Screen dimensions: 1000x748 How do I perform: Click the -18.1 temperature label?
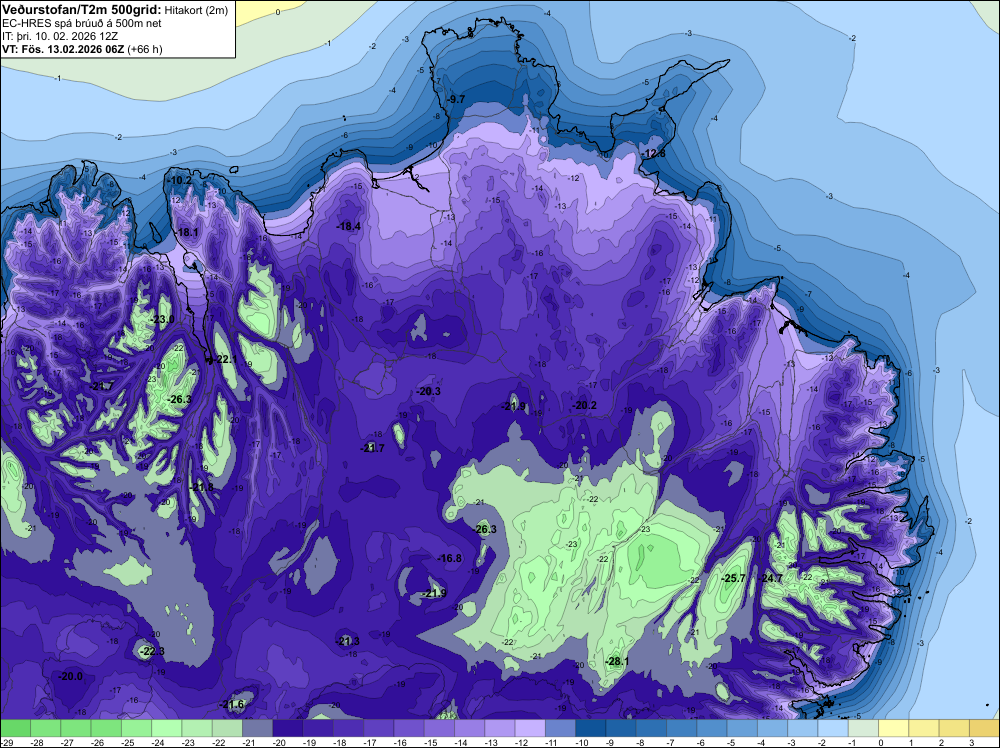tap(187, 232)
